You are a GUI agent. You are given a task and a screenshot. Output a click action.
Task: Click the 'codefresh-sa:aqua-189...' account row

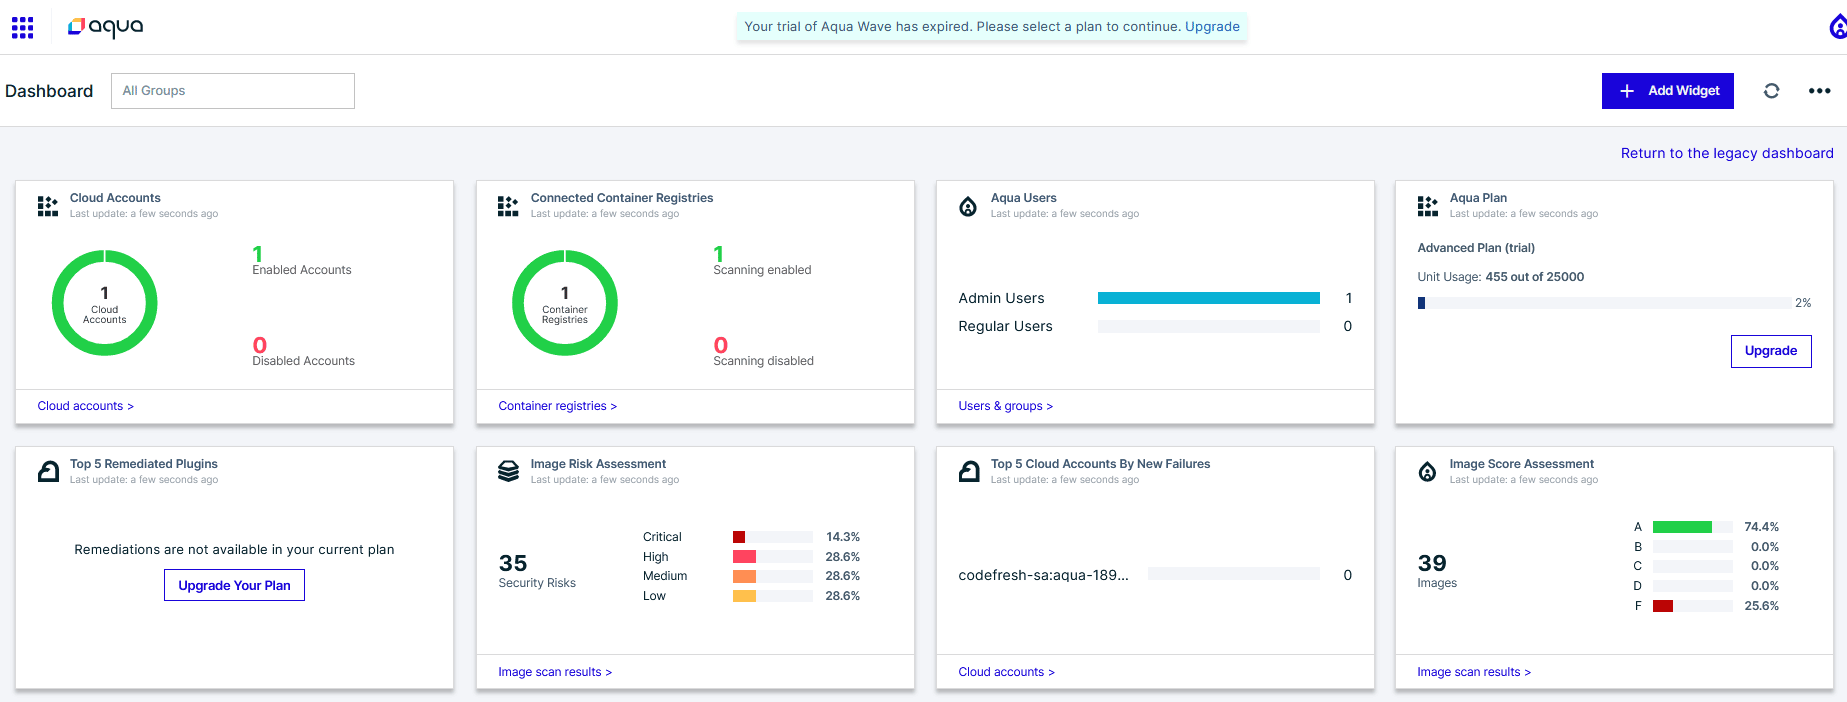[x=1155, y=575]
